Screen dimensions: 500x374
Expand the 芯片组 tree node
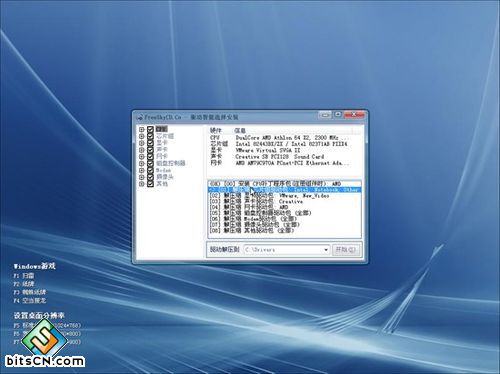[142, 136]
